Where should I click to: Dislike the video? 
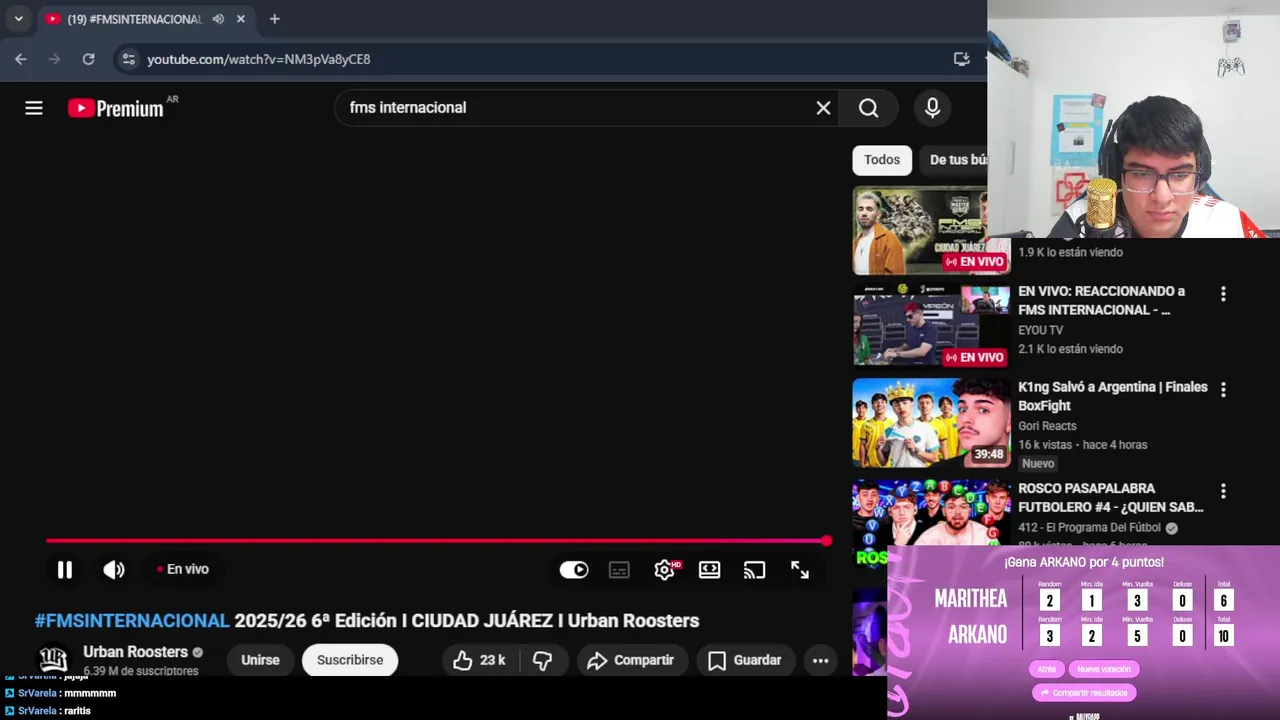pos(543,660)
